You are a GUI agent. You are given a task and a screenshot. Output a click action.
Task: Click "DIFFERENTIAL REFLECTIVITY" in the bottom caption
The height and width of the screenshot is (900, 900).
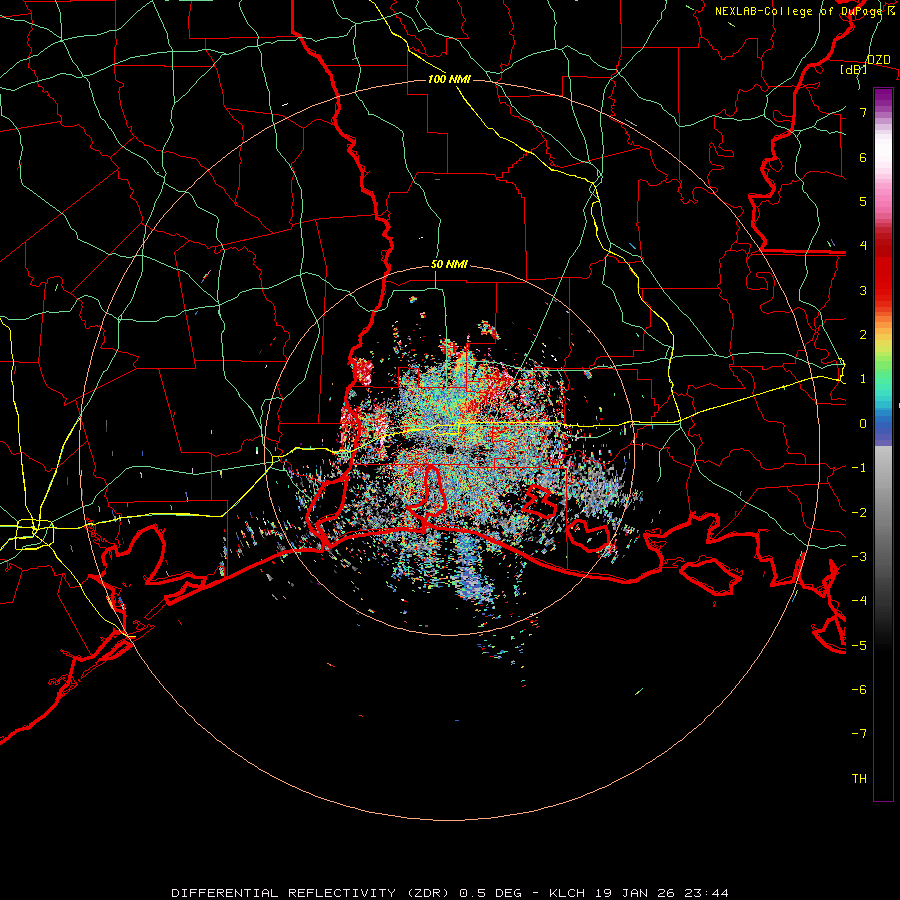(284, 893)
